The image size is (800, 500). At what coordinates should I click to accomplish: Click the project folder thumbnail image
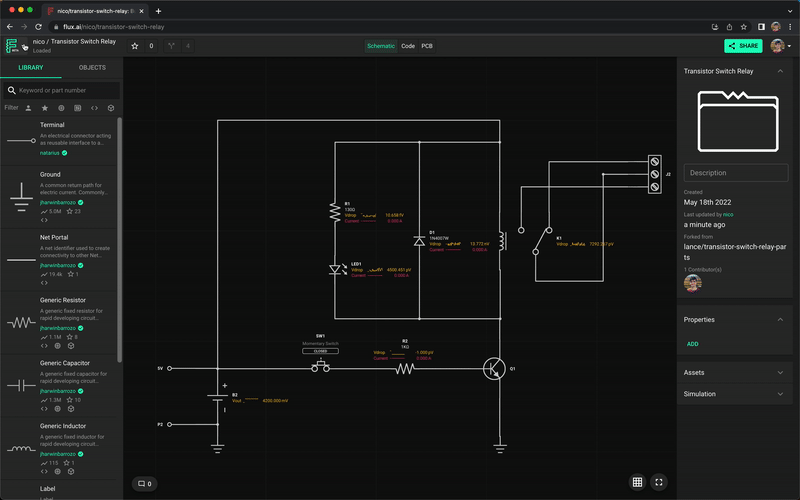click(738, 121)
